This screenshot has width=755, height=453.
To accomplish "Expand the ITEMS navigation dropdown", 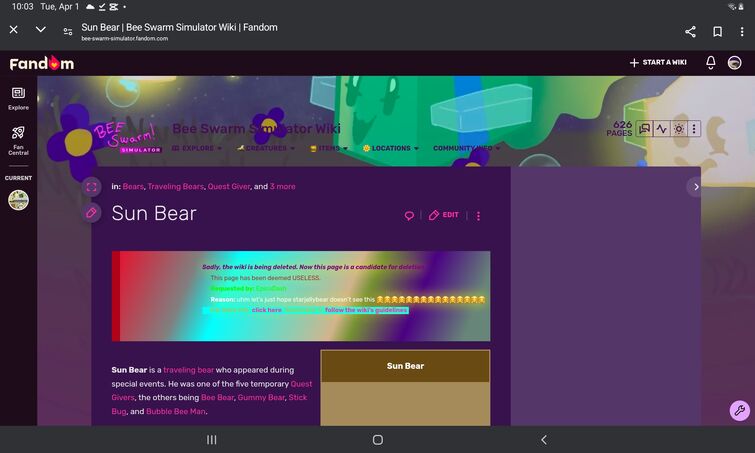I will click(329, 148).
